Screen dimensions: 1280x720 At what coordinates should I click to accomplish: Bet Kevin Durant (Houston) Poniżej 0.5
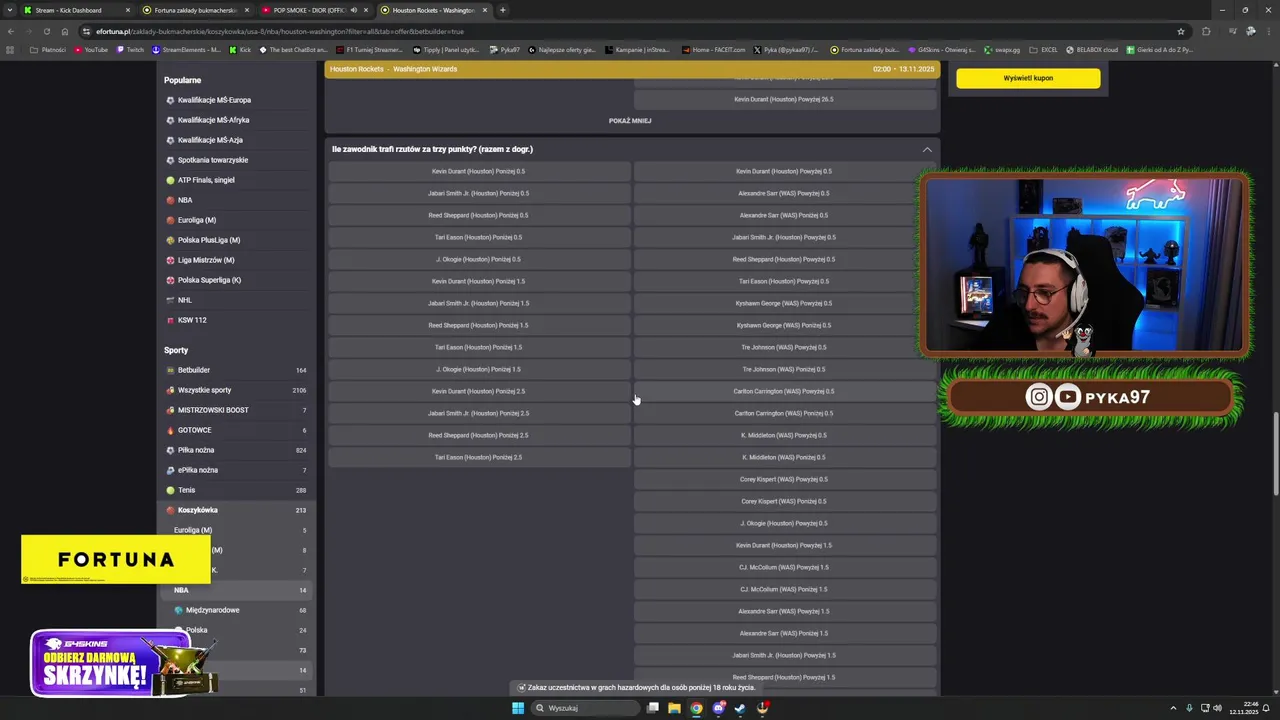[x=479, y=171]
